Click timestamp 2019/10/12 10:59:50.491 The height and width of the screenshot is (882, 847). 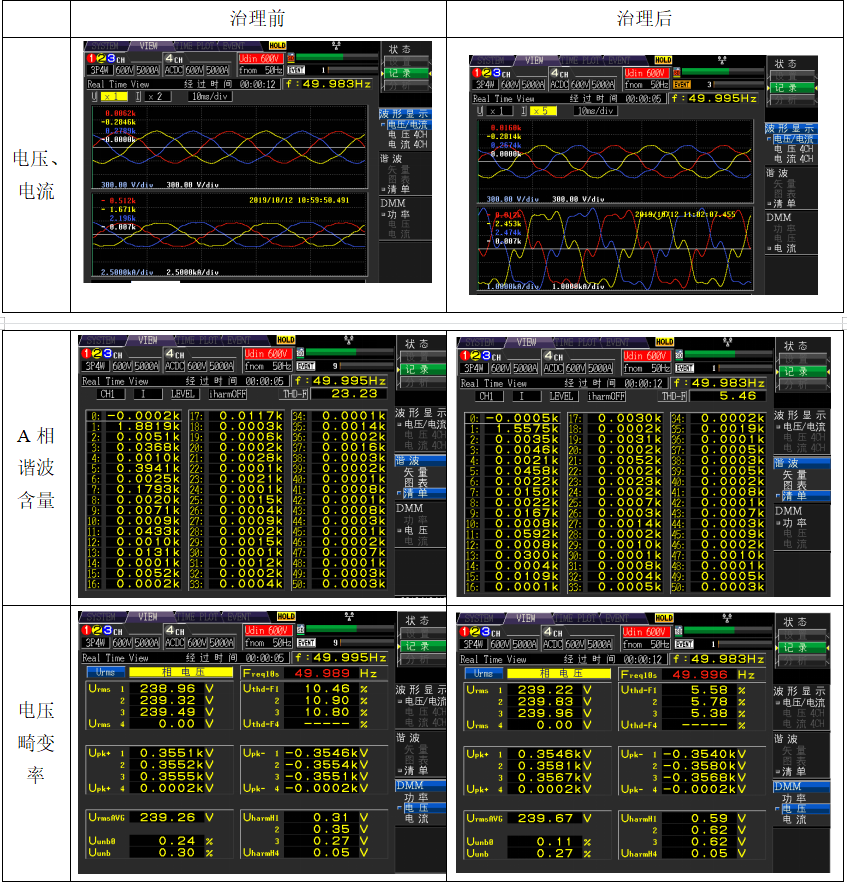tap(299, 200)
